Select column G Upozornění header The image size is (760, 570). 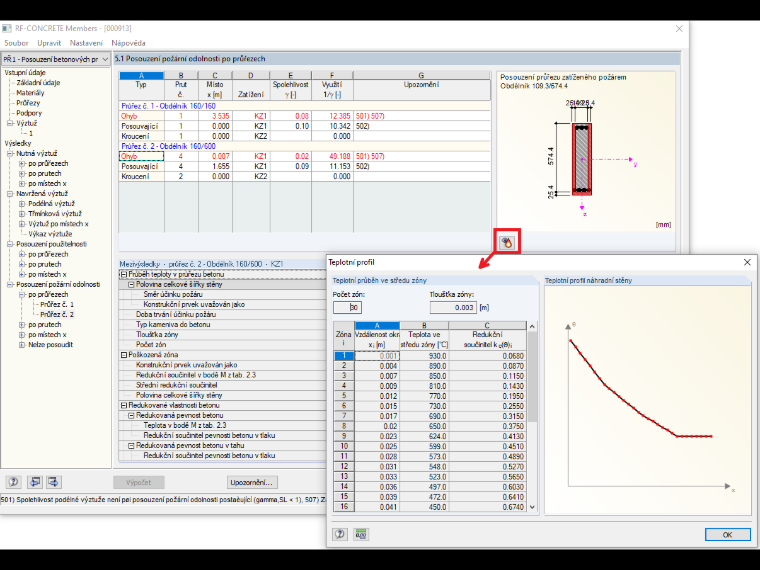(421, 76)
